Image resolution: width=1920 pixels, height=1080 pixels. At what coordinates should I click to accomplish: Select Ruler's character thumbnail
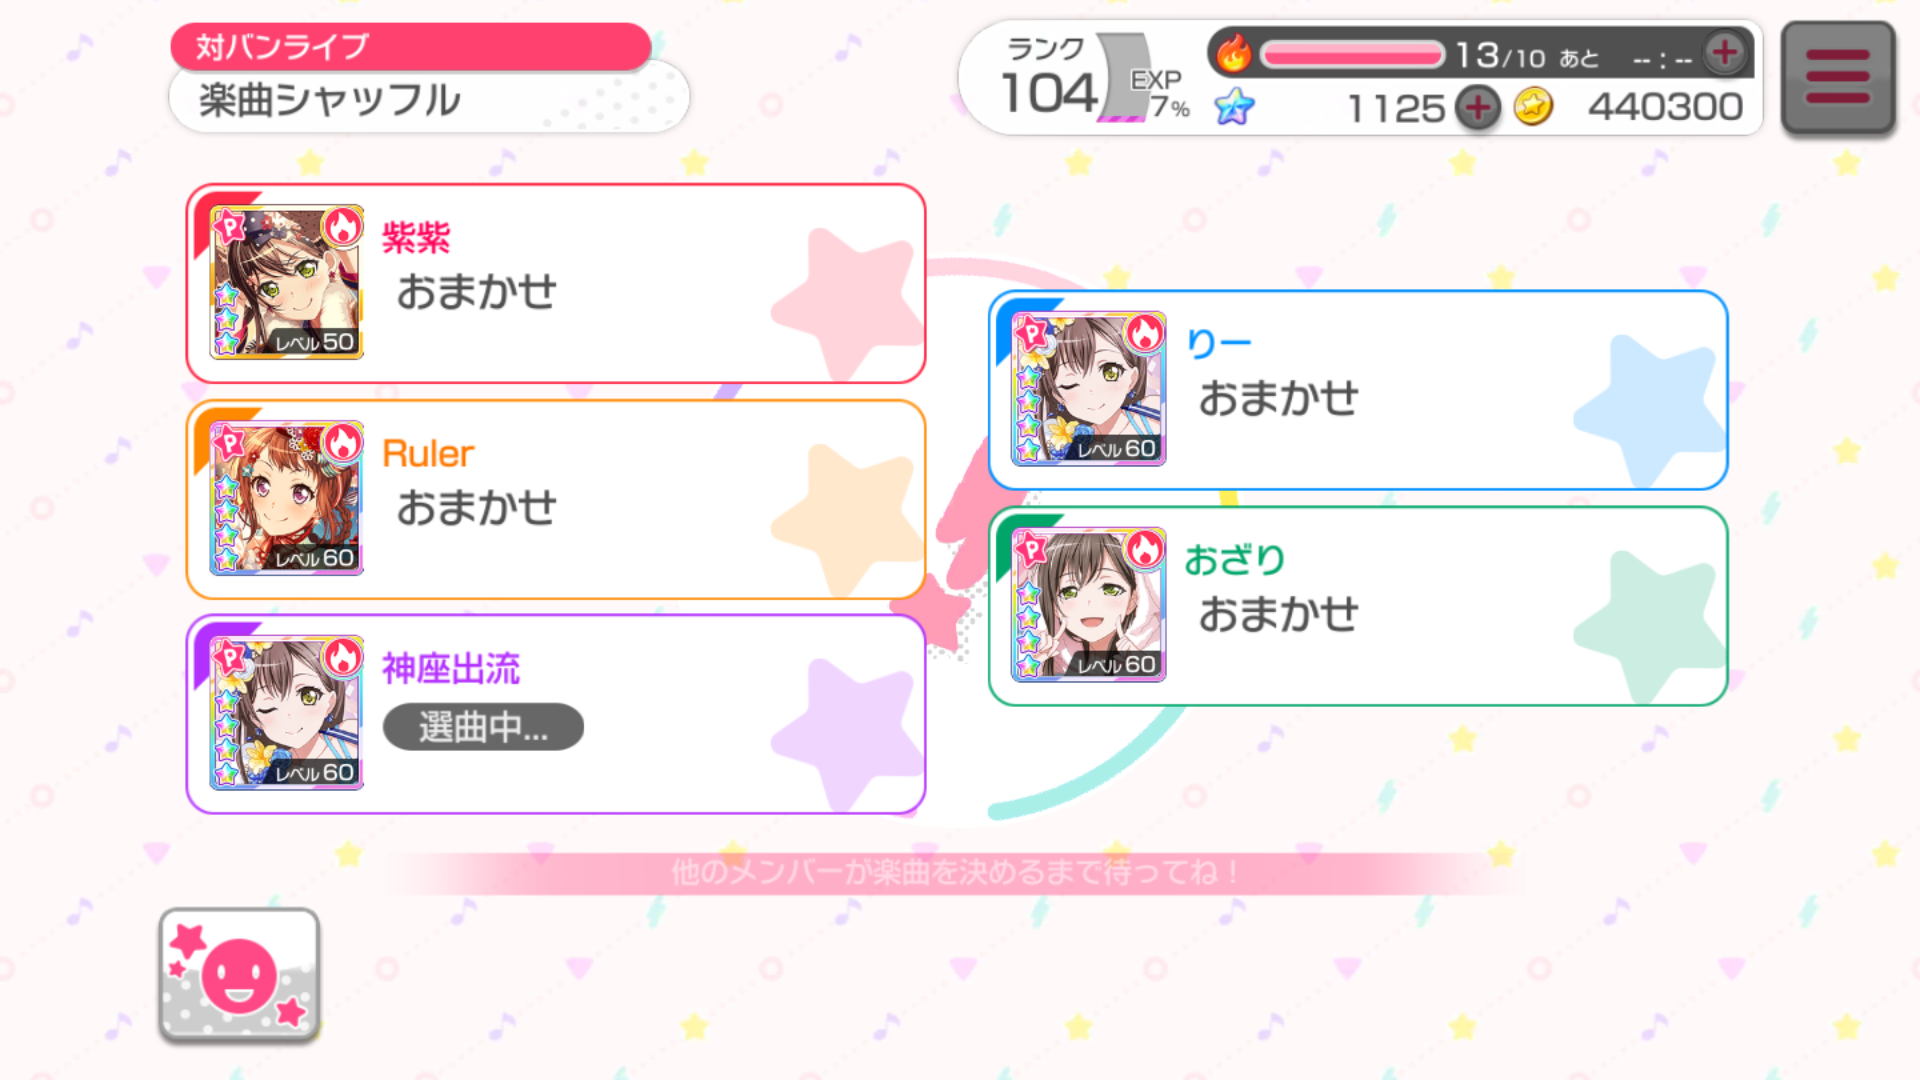tap(286, 498)
